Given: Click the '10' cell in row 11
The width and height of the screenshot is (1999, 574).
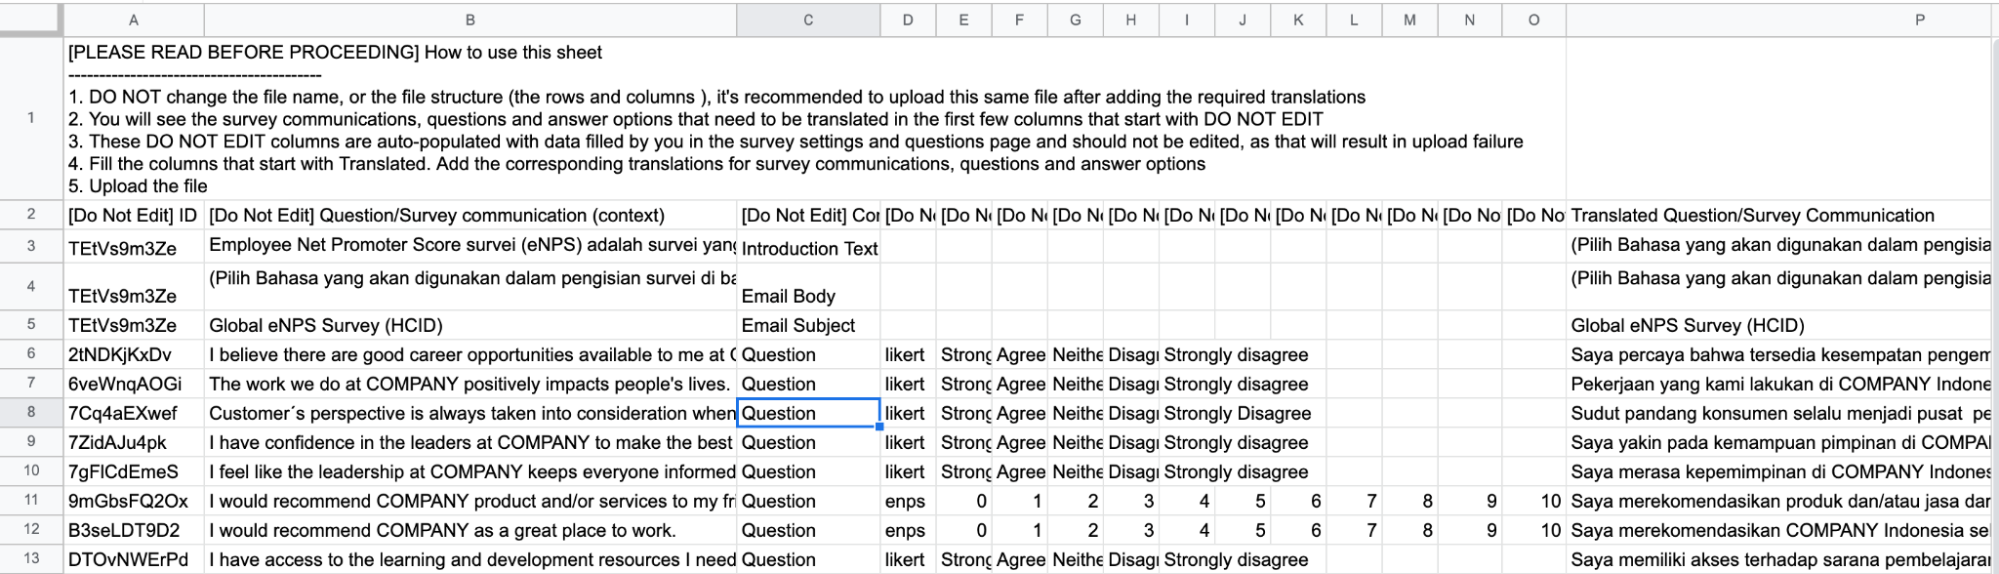Looking at the screenshot, I should [1534, 501].
